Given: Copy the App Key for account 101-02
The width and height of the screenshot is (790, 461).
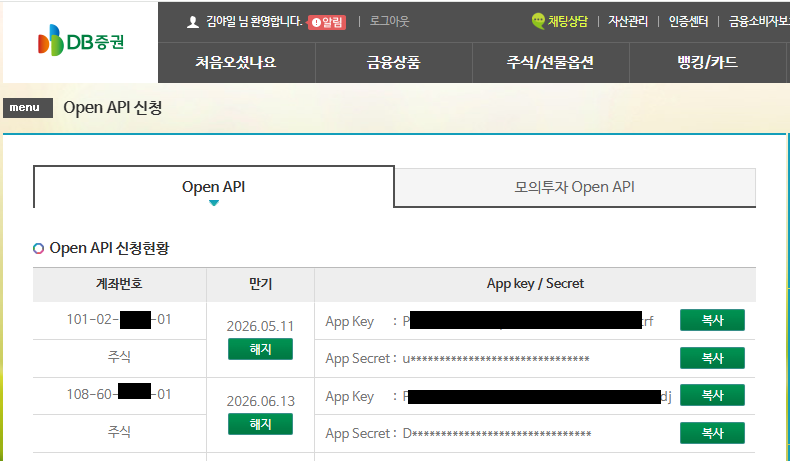Looking at the screenshot, I should [x=712, y=320].
